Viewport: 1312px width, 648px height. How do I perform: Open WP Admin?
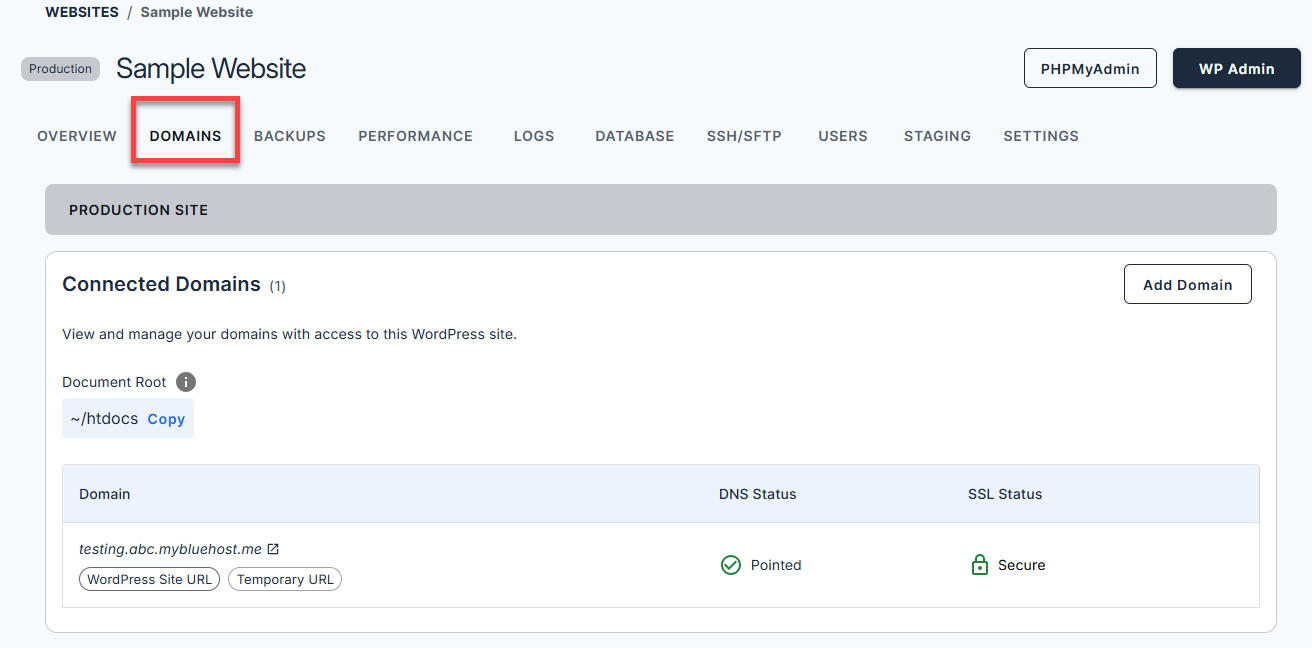point(1237,68)
